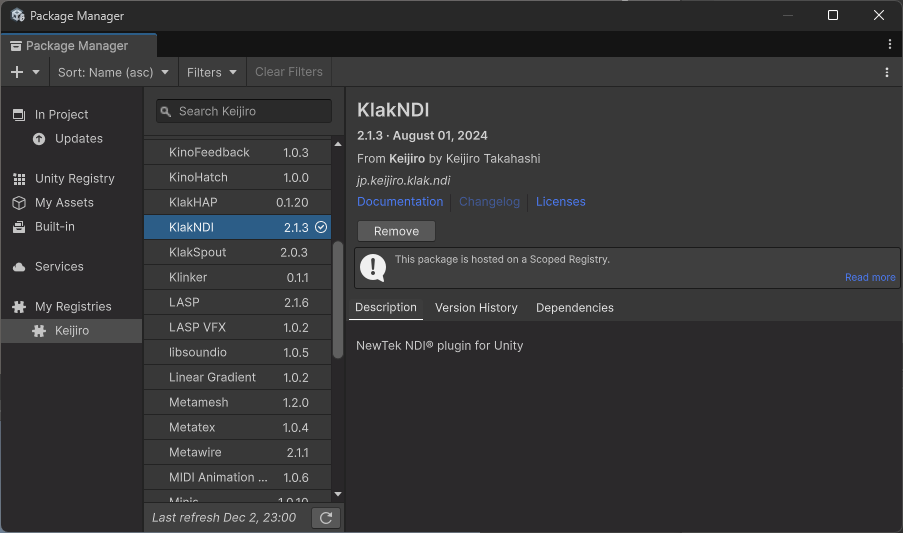
Task: Remove the KlakNDI package
Action: pyautogui.click(x=396, y=231)
